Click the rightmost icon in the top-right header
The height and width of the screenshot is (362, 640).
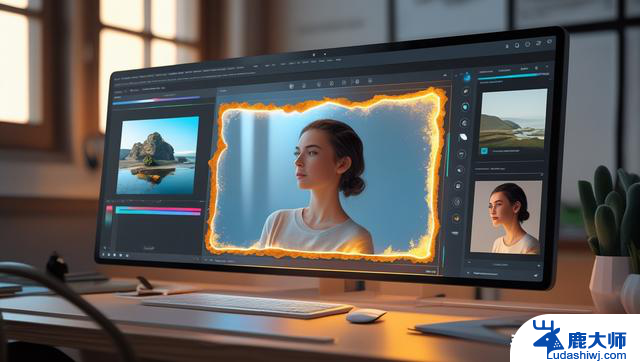(x=549, y=42)
